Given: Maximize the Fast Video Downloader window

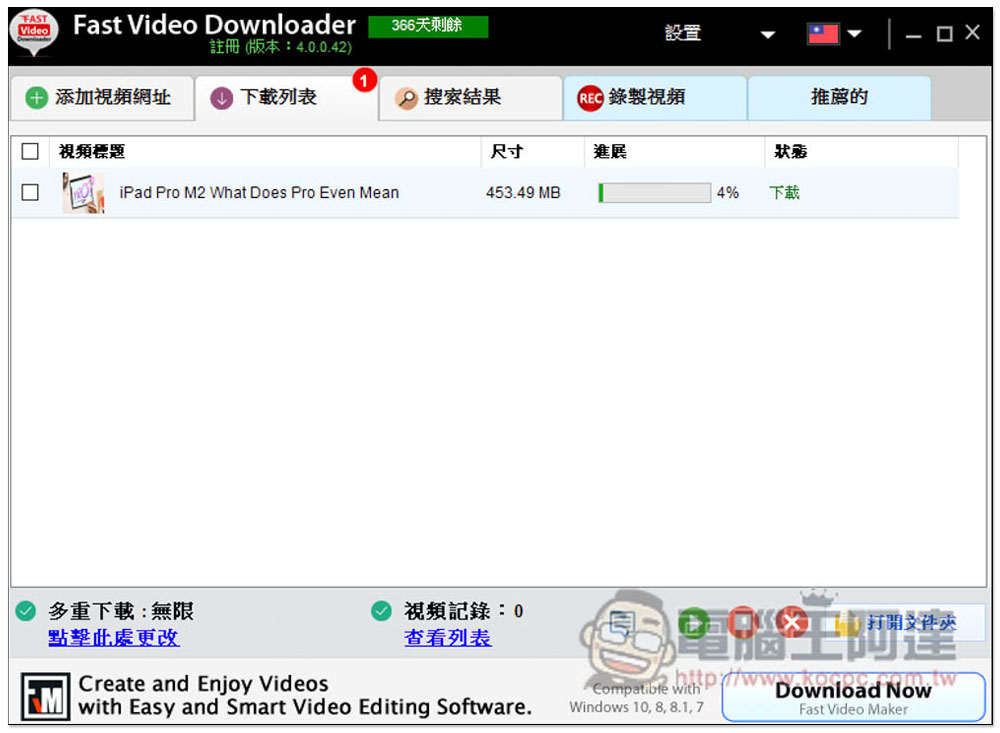Looking at the screenshot, I should pos(944,34).
